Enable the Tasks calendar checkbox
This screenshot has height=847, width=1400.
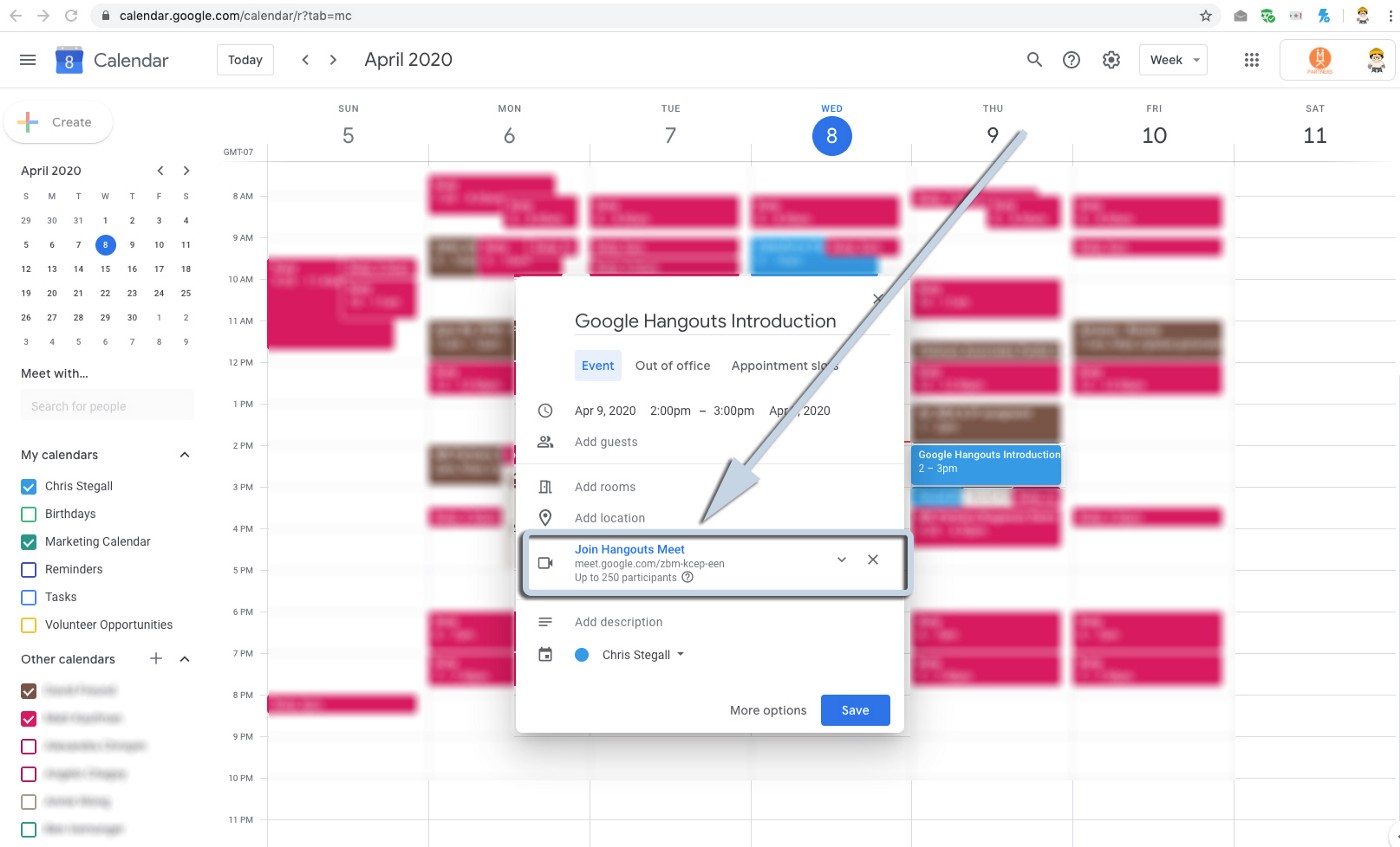pos(29,597)
